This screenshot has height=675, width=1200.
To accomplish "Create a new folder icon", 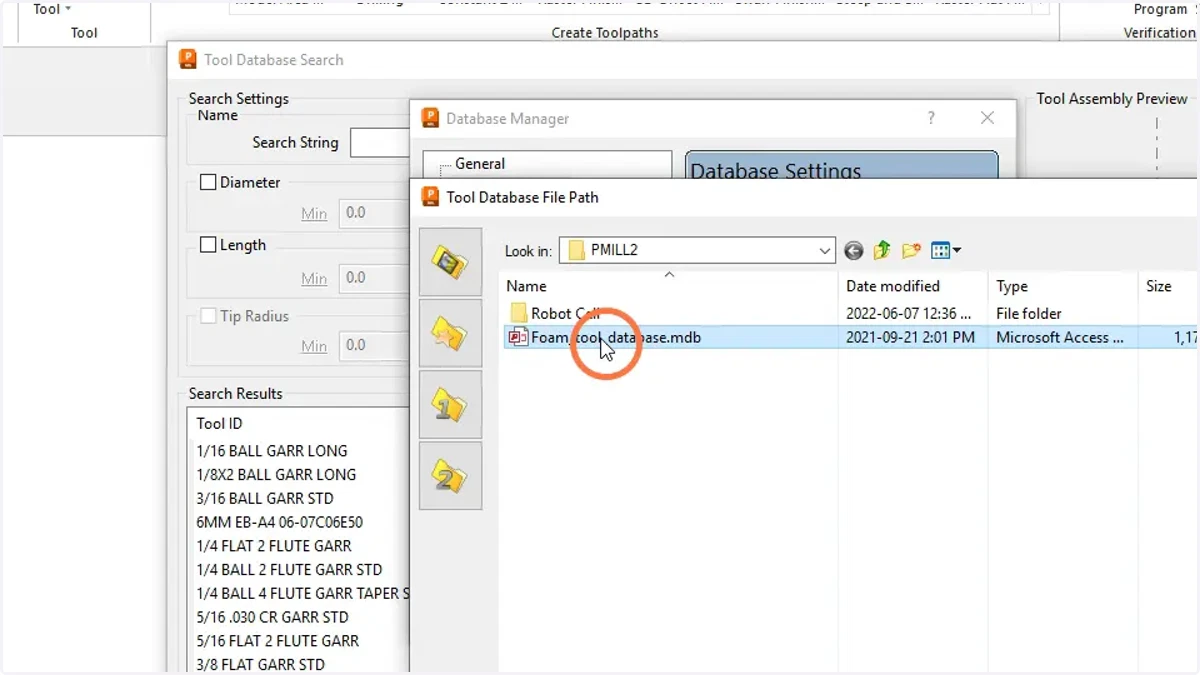I will tap(911, 251).
